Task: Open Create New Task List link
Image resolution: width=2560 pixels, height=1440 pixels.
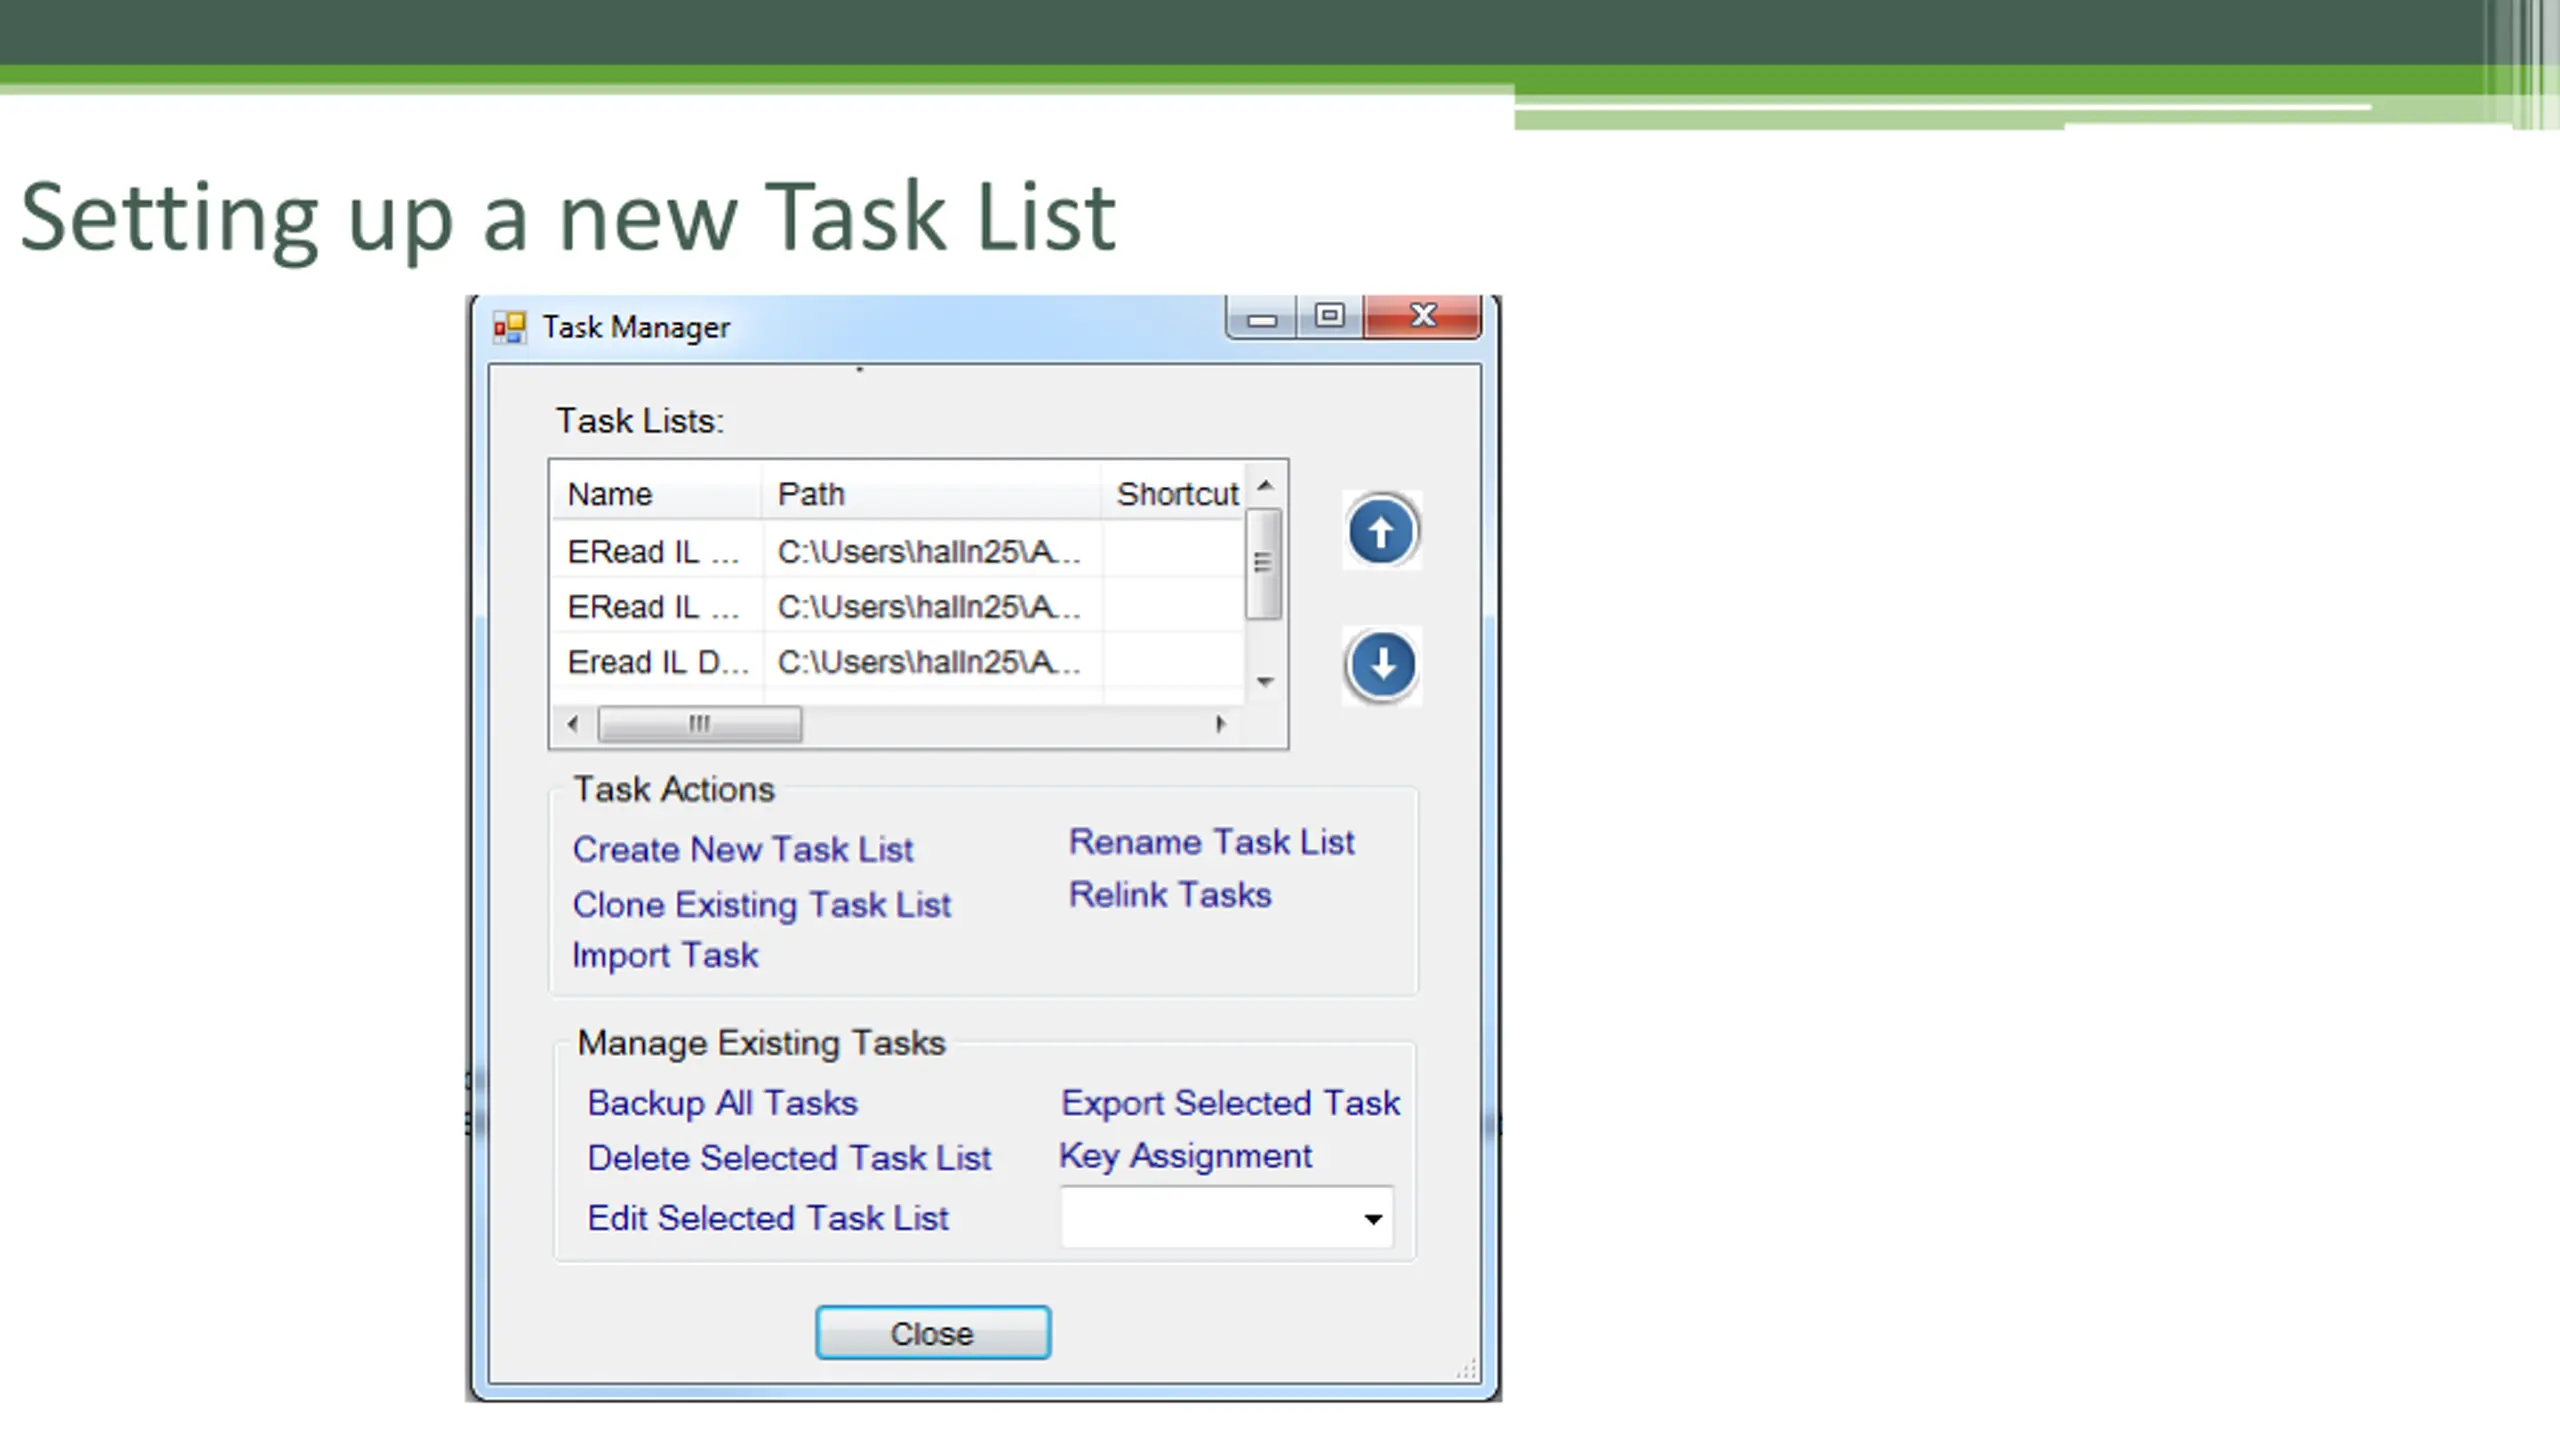Action: [742, 850]
